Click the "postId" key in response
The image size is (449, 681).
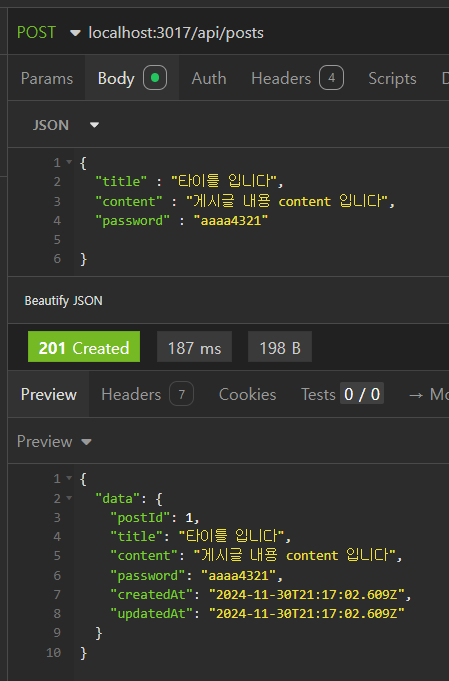(x=140, y=517)
